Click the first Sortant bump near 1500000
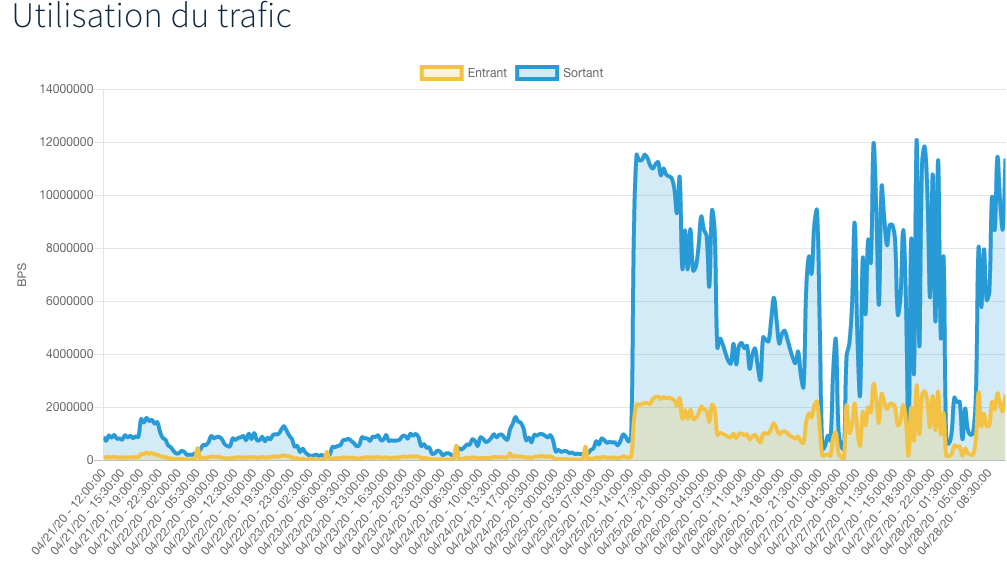Image resolution: width=1007 pixels, height=566 pixels. pyautogui.click(x=146, y=419)
